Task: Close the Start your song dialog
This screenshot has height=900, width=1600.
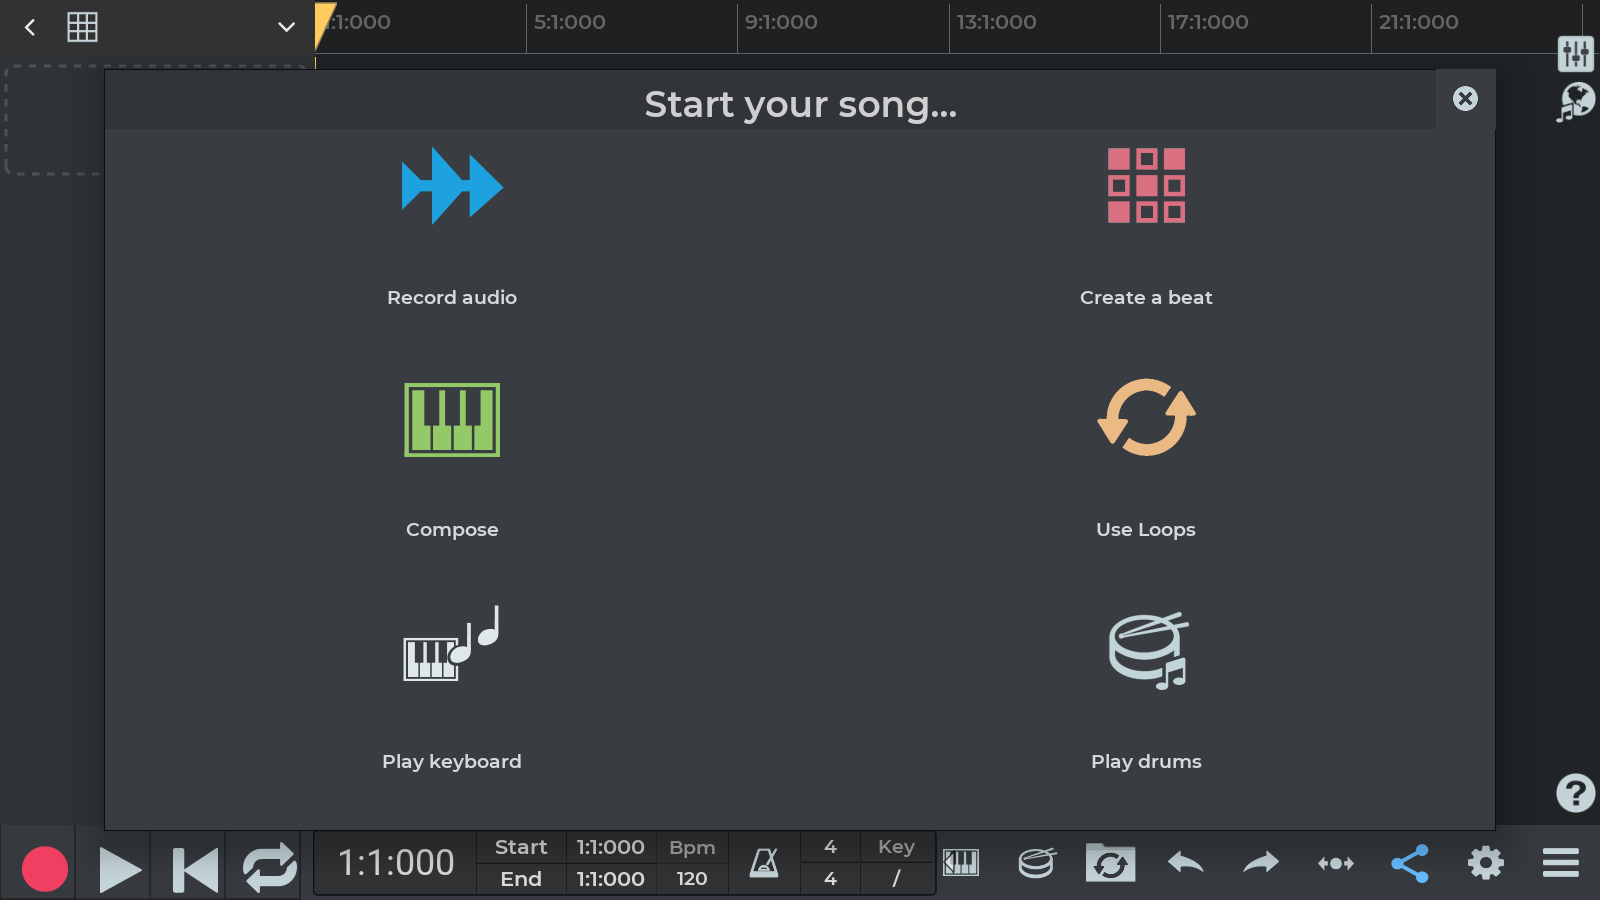Action: click(1465, 99)
